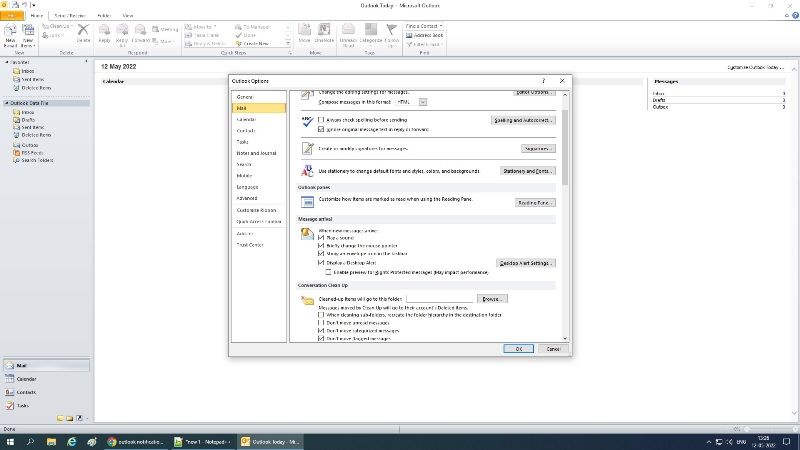This screenshot has width=800, height=450.
Task: Show hidden icons in system tray
Action: click(x=708, y=442)
